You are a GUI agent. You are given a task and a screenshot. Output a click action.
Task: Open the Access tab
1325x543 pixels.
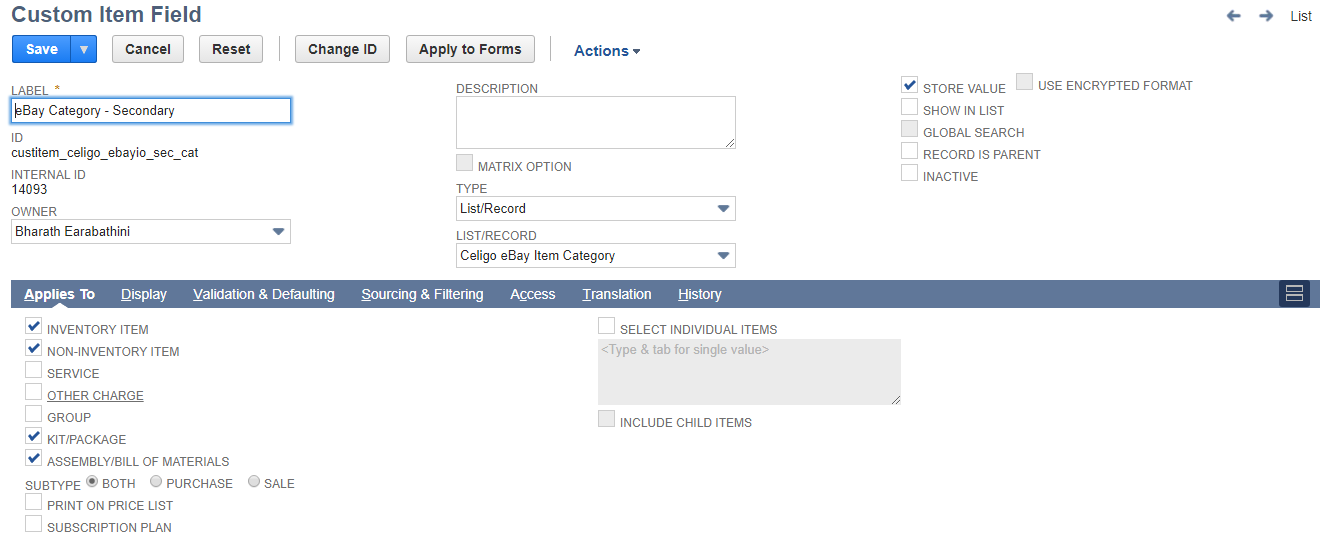pos(533,294)
